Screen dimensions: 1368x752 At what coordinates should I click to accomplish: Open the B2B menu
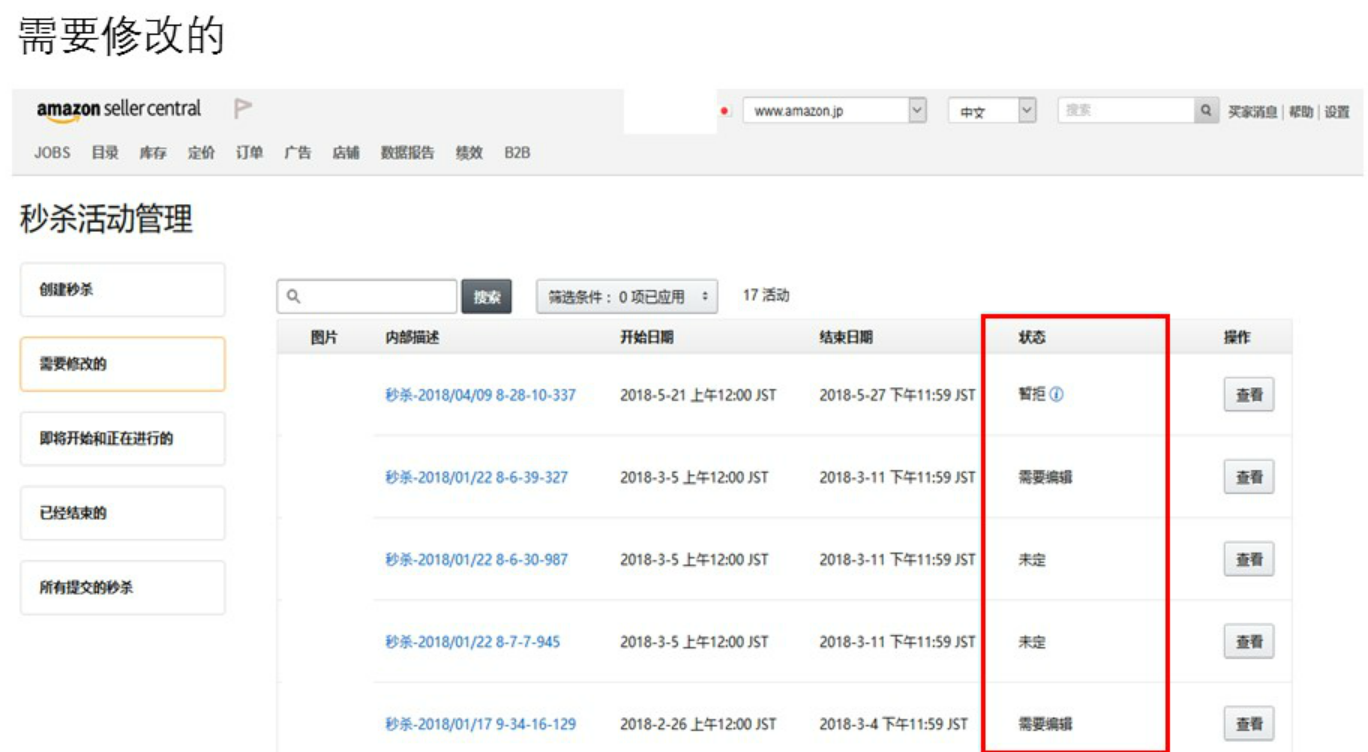517,153
